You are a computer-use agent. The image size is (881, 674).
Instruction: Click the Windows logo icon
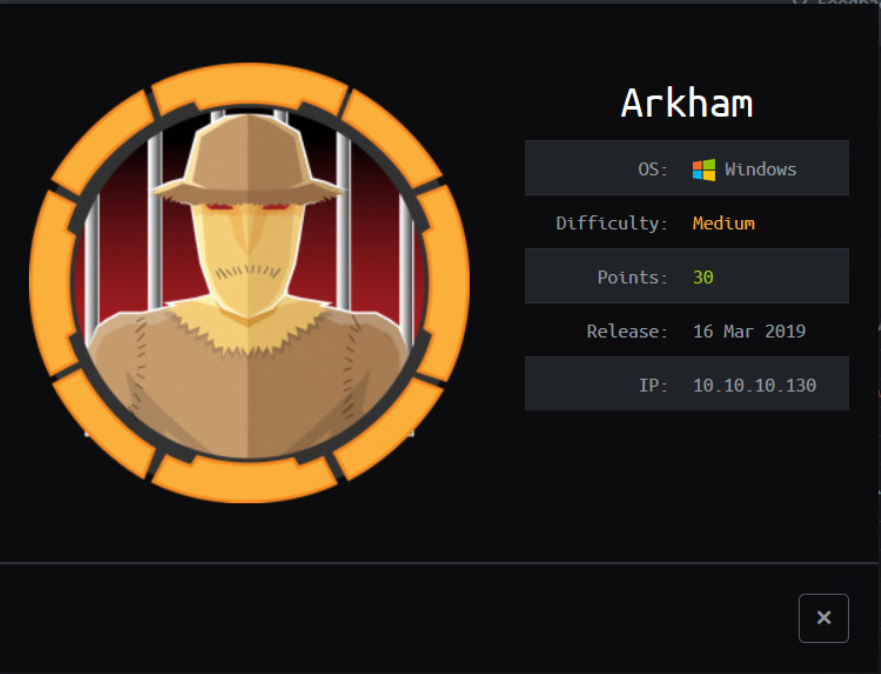tap(703, 170)
